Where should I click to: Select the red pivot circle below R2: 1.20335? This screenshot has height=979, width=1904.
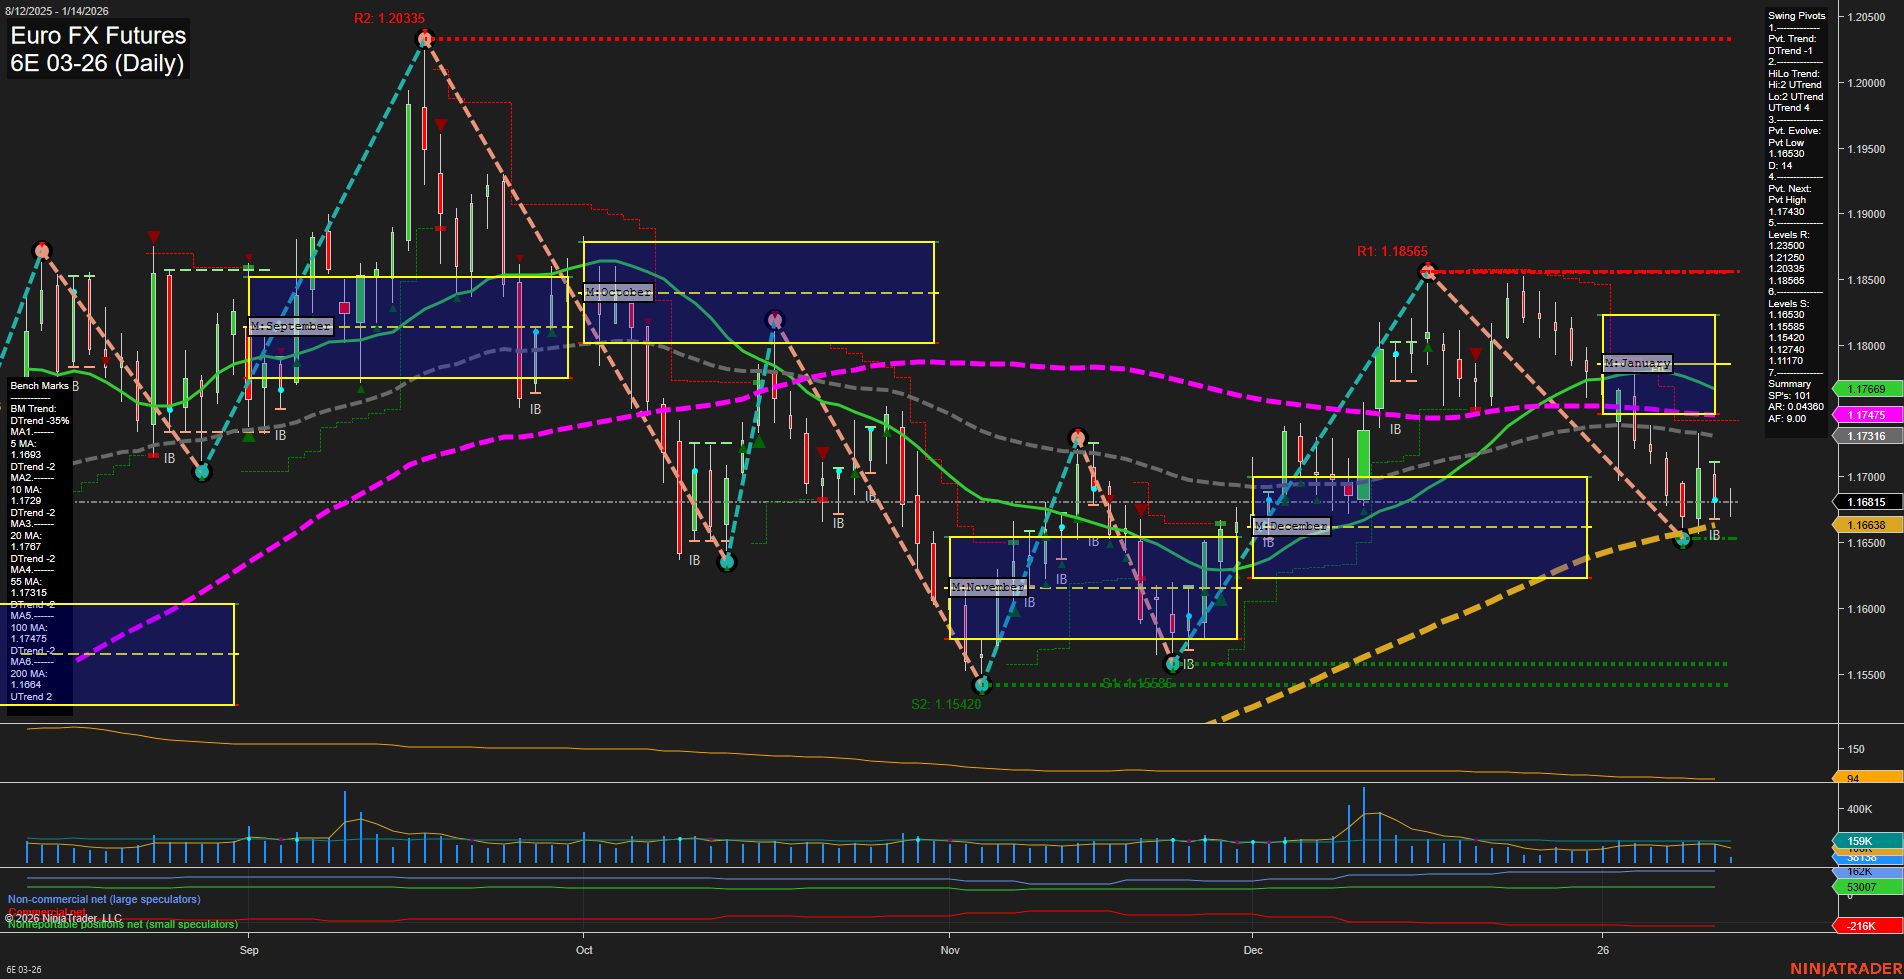click(x=423, y=37)
